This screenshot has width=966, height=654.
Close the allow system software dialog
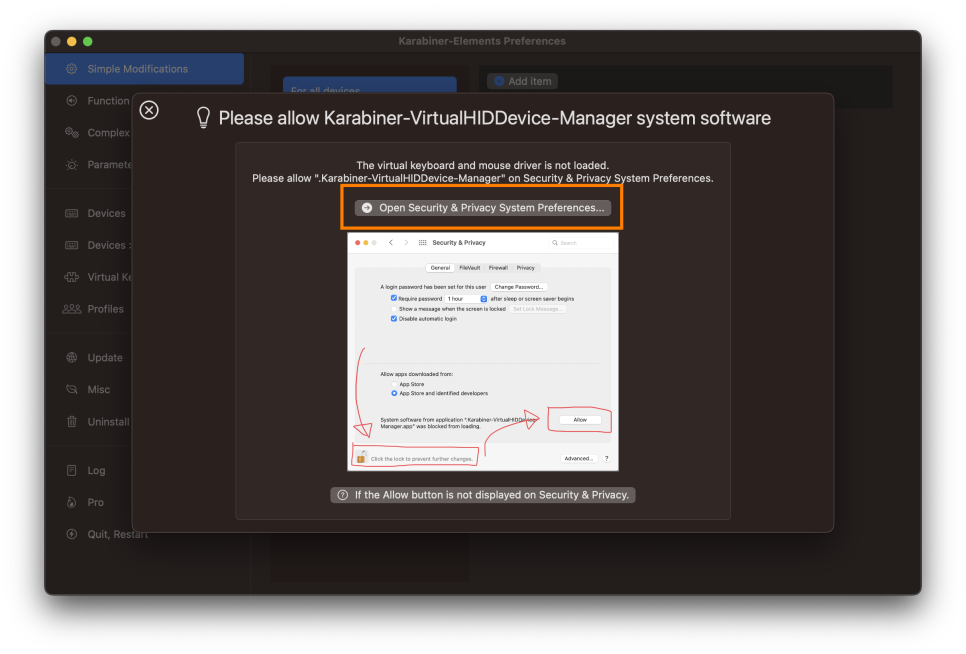pyautogui.click(x=149, y=110)
